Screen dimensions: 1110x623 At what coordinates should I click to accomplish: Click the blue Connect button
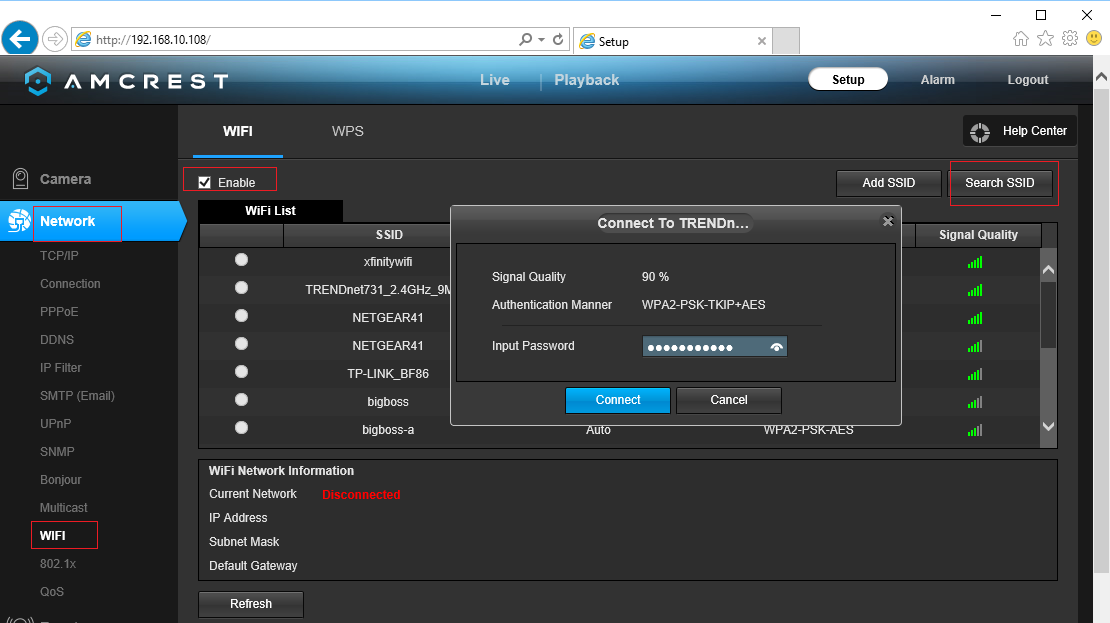617,400
